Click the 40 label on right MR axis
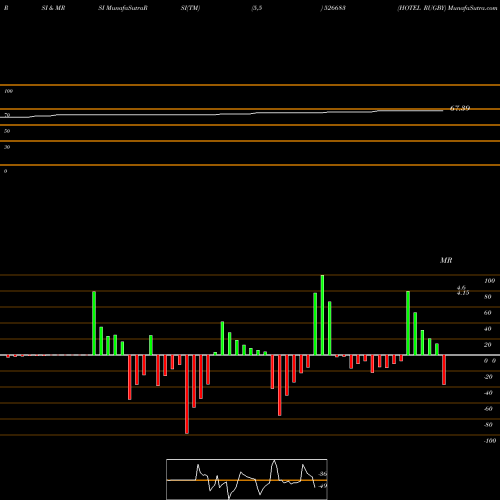500x500 pixels. coord(488,329)
